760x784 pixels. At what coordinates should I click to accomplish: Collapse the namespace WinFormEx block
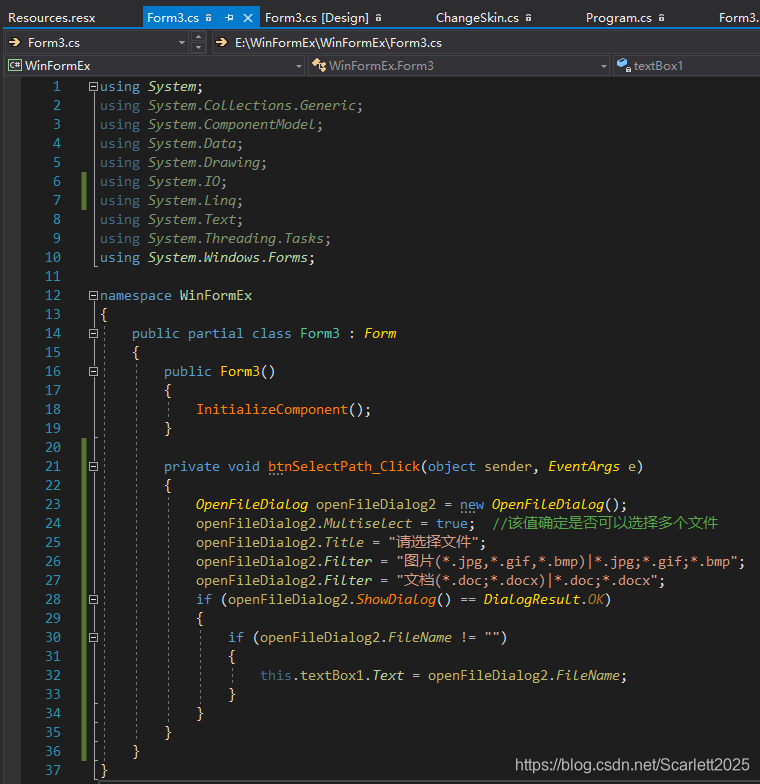point(93,296)
